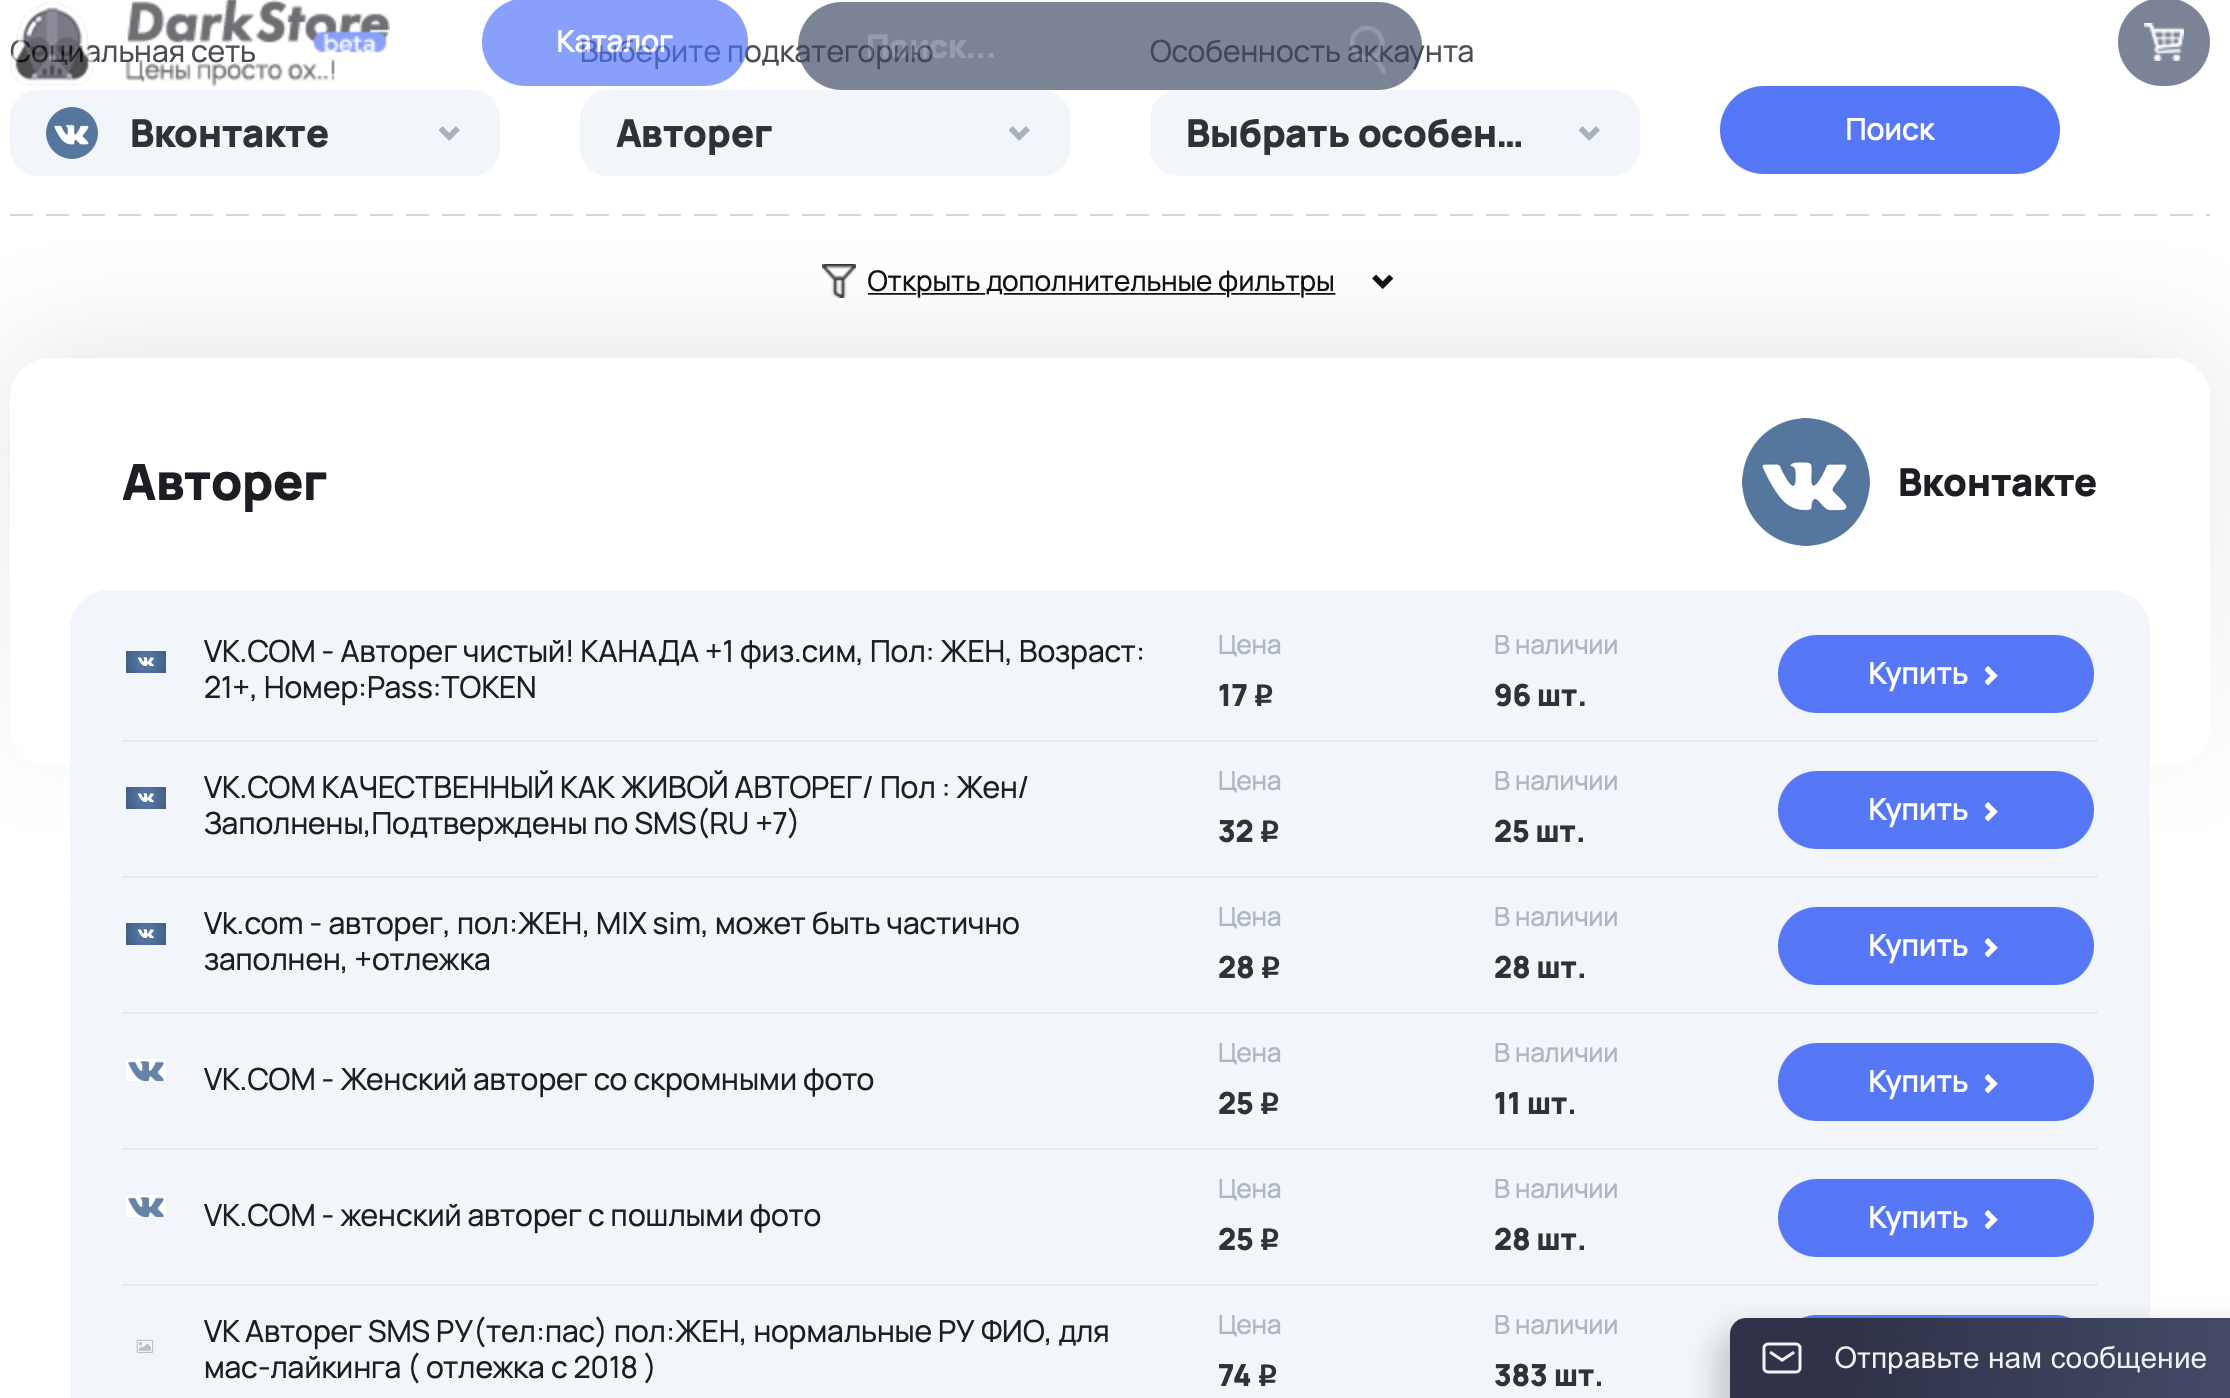The image size is (2230, 1398).
Task: Open the Открыть дополнительные фильтры link
Action: coord(1100,282)
